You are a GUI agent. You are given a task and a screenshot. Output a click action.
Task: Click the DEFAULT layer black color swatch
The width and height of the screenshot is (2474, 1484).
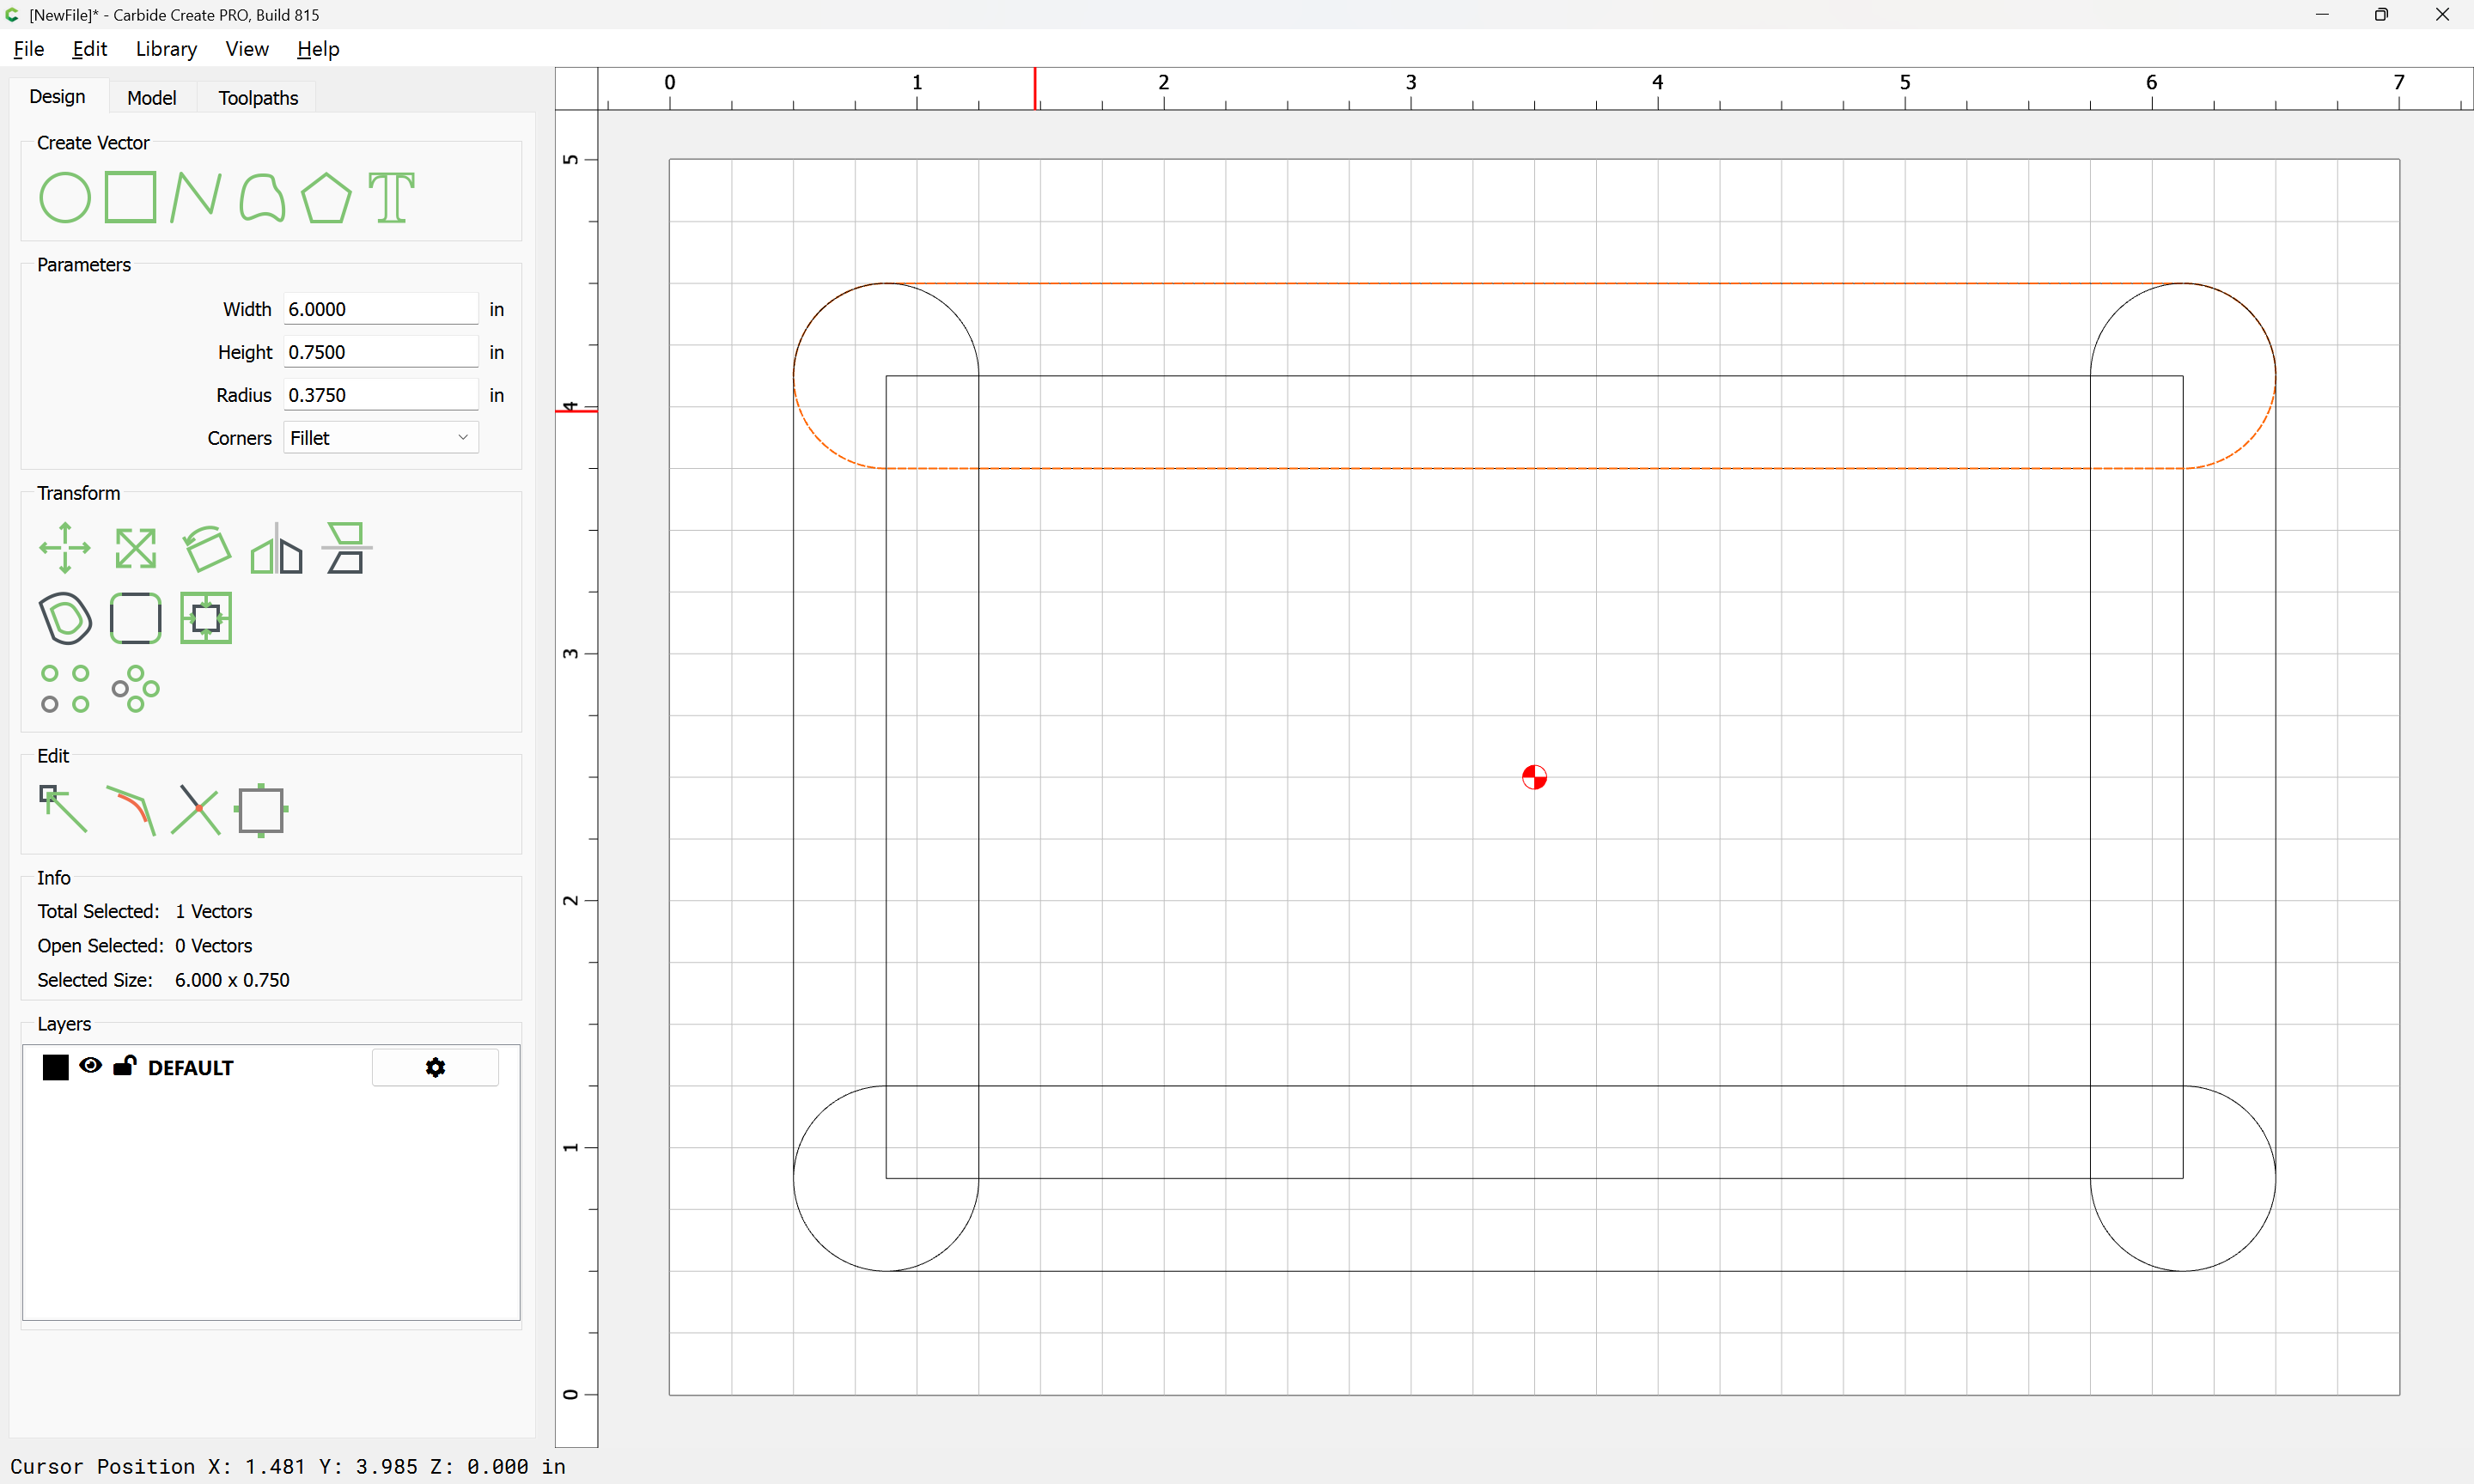[x=56, y=1068]
